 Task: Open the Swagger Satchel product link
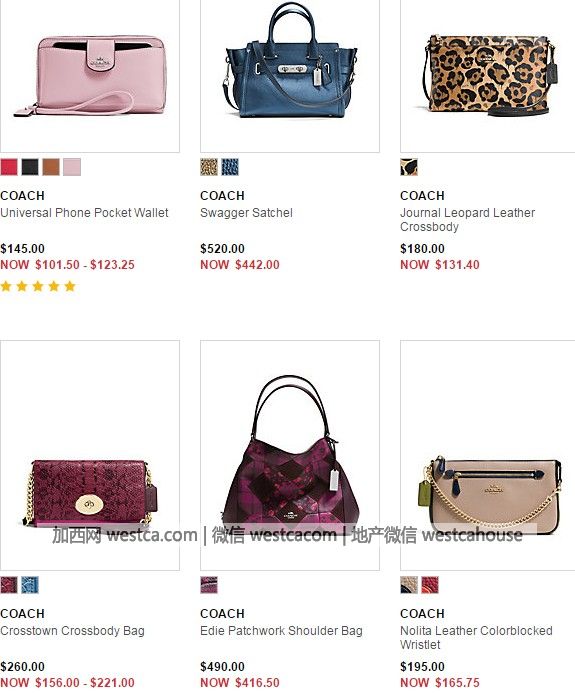click(247, 213)
